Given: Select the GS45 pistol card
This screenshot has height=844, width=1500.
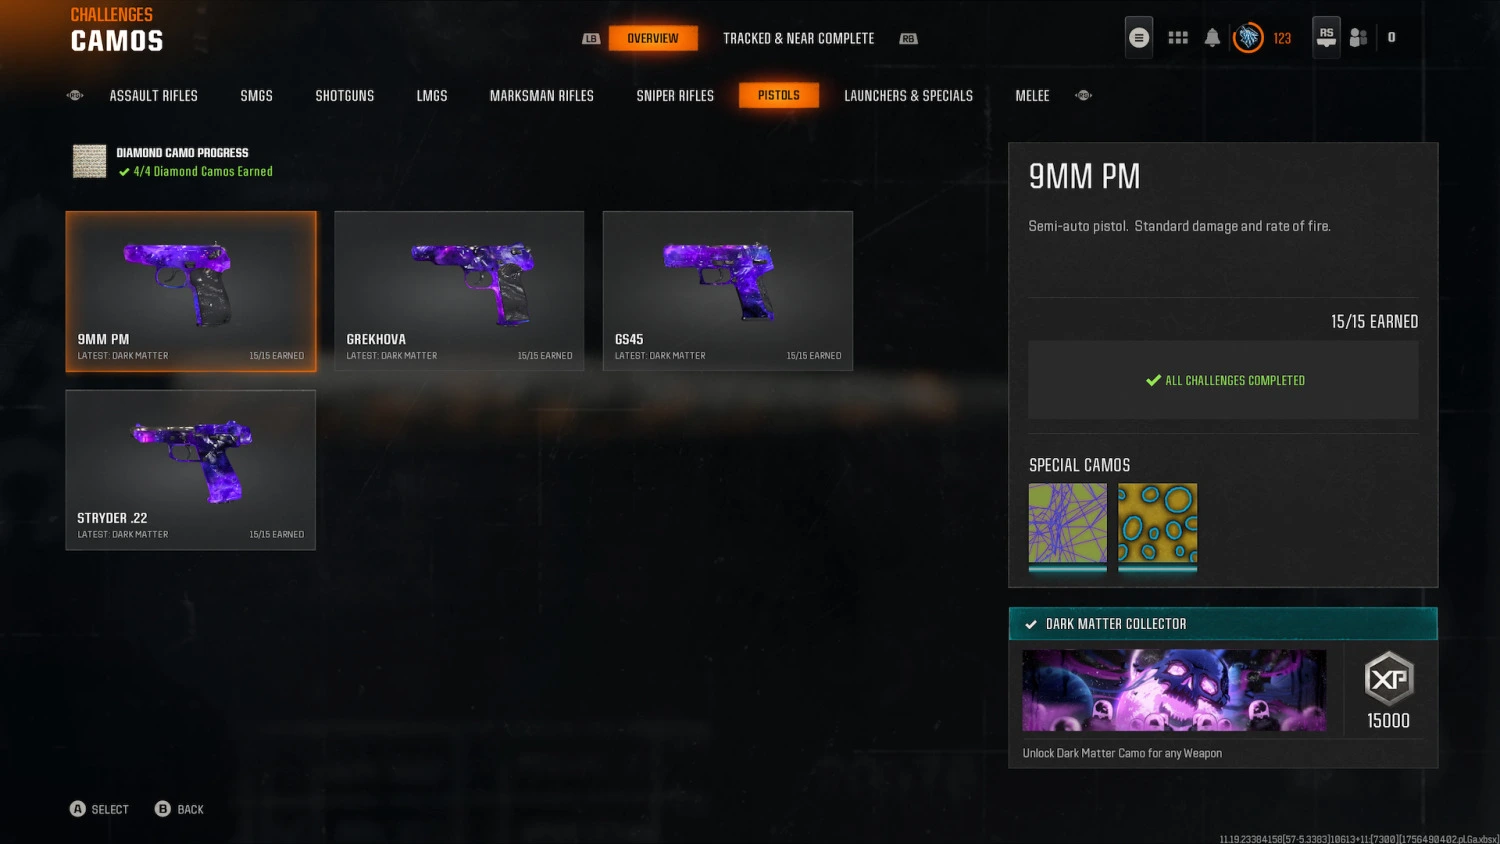Looking at the screenshot, I should tap(728, 291).
